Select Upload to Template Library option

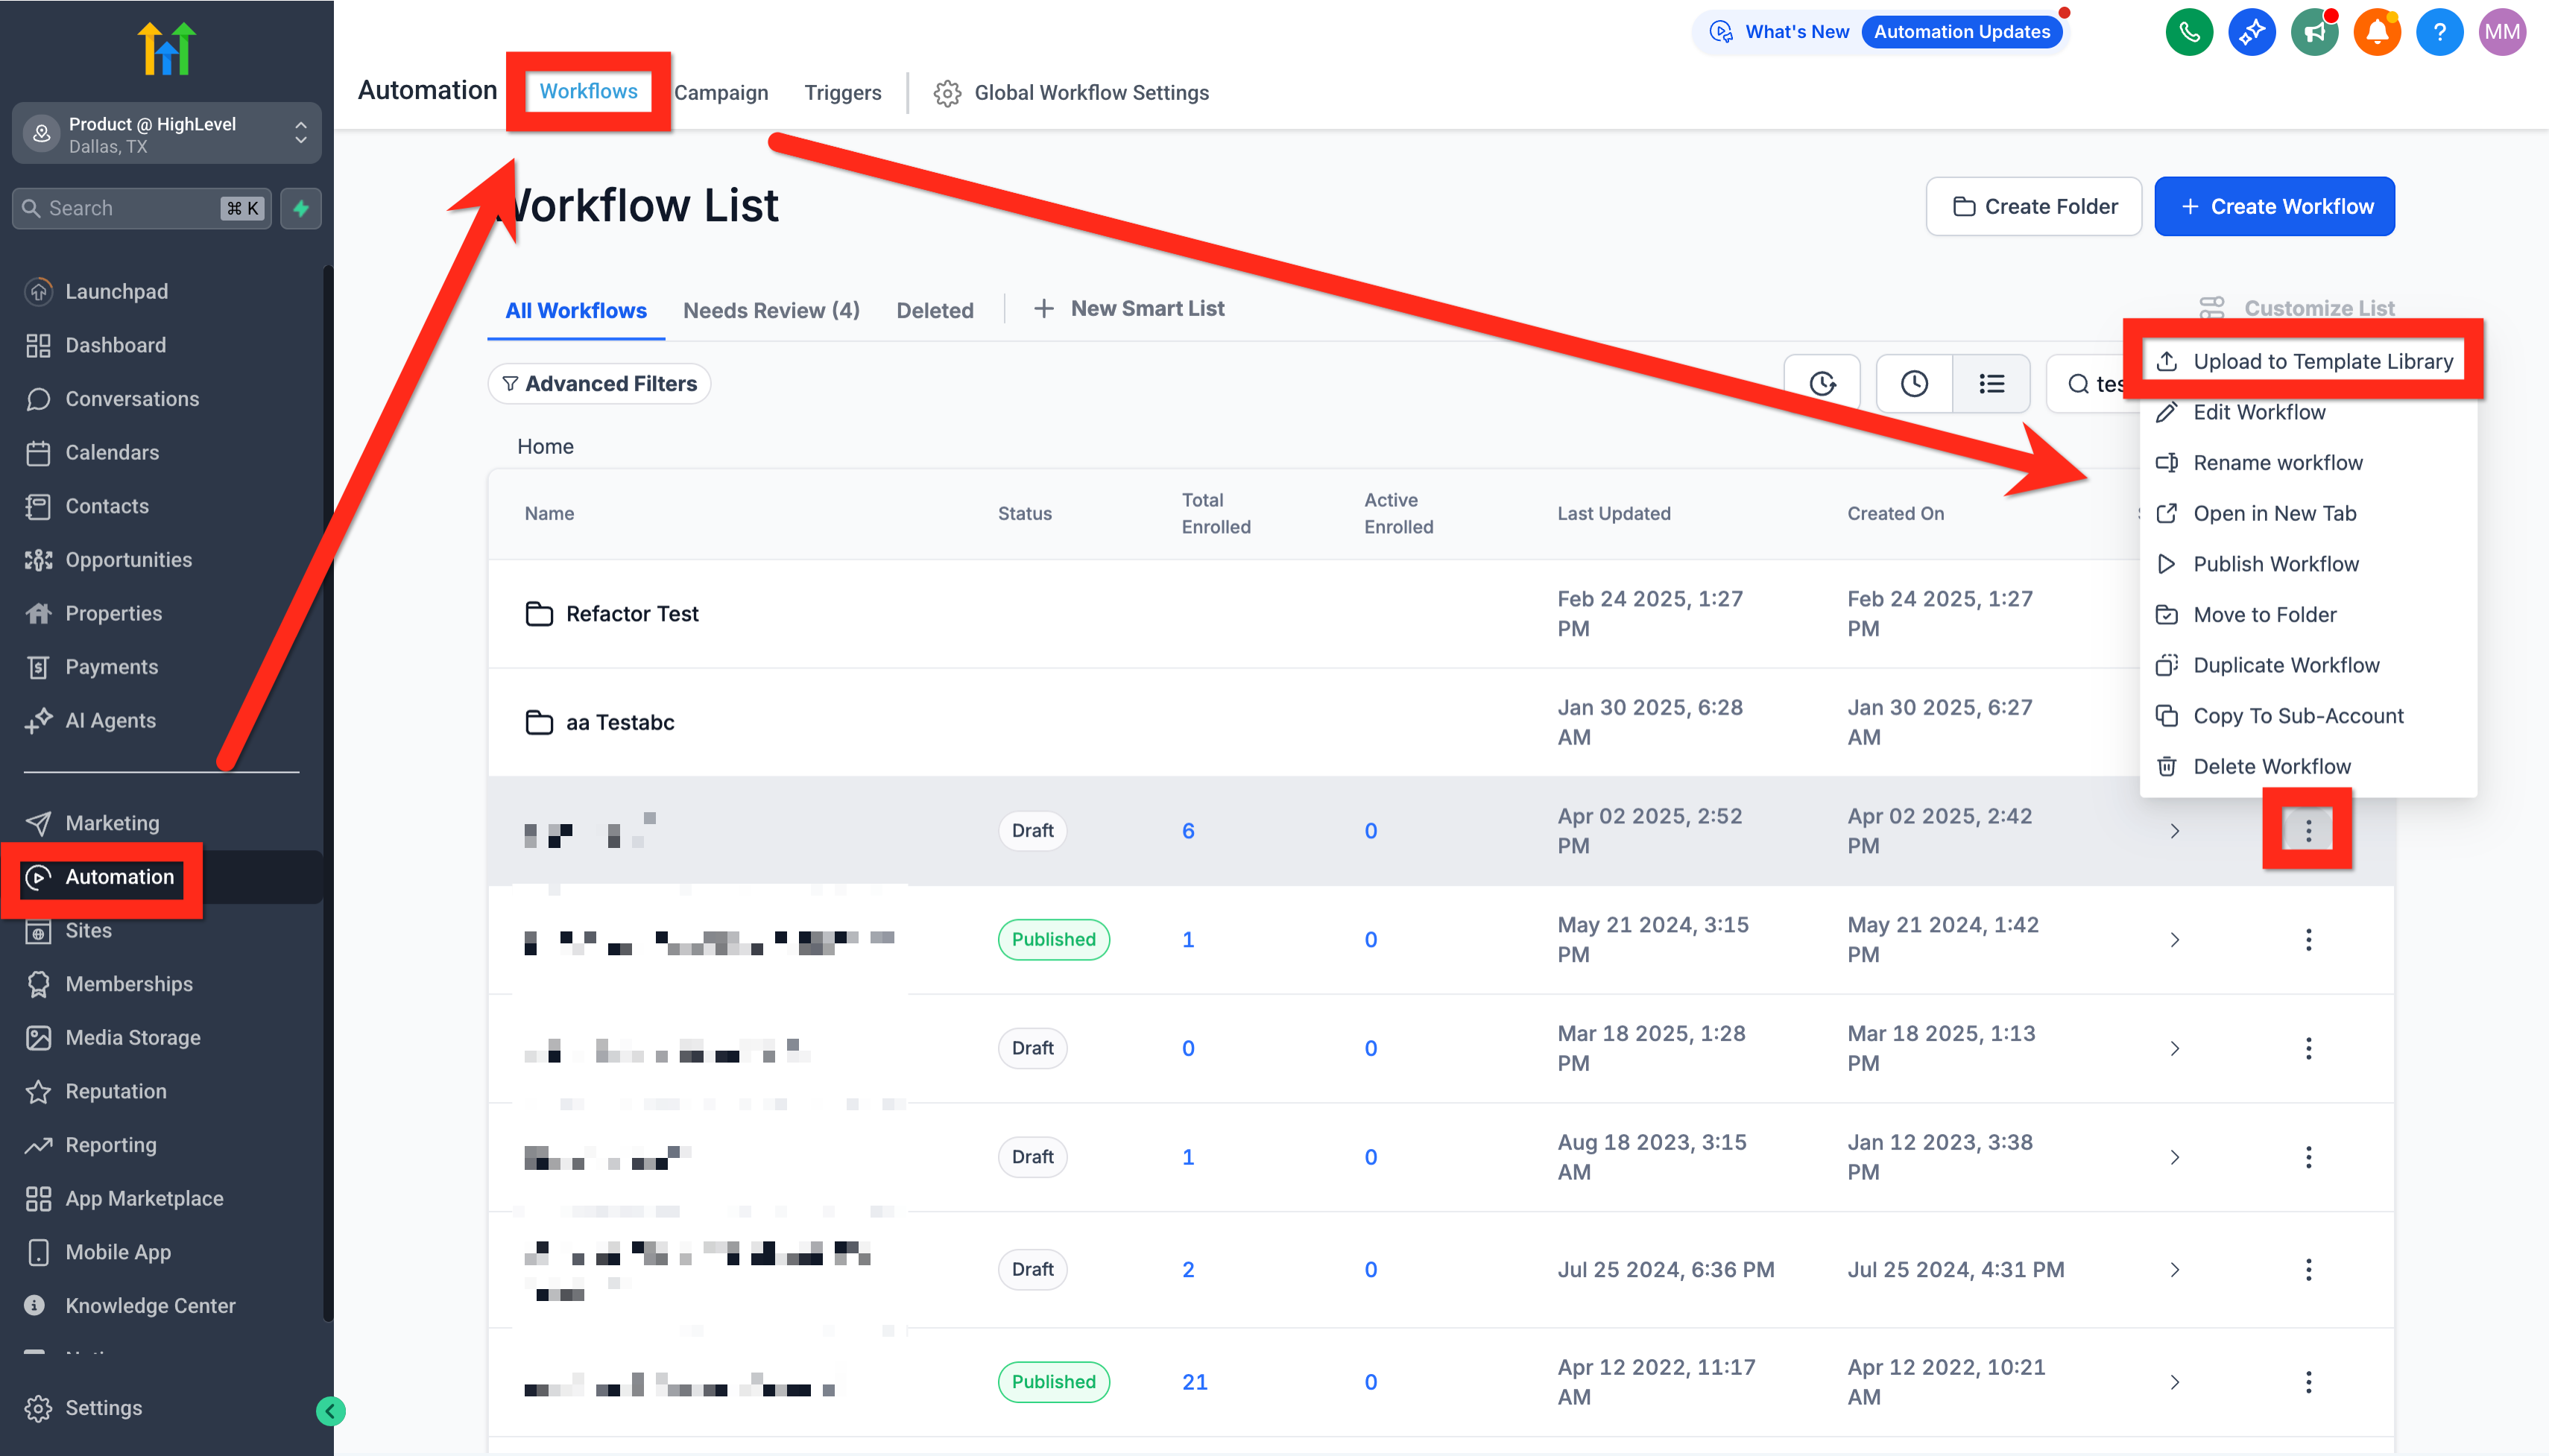2322,361
